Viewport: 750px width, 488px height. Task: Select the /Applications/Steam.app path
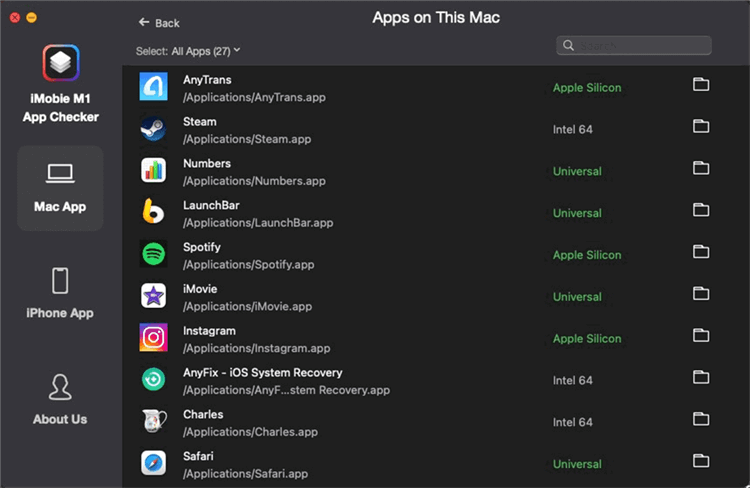coord(247,139)
